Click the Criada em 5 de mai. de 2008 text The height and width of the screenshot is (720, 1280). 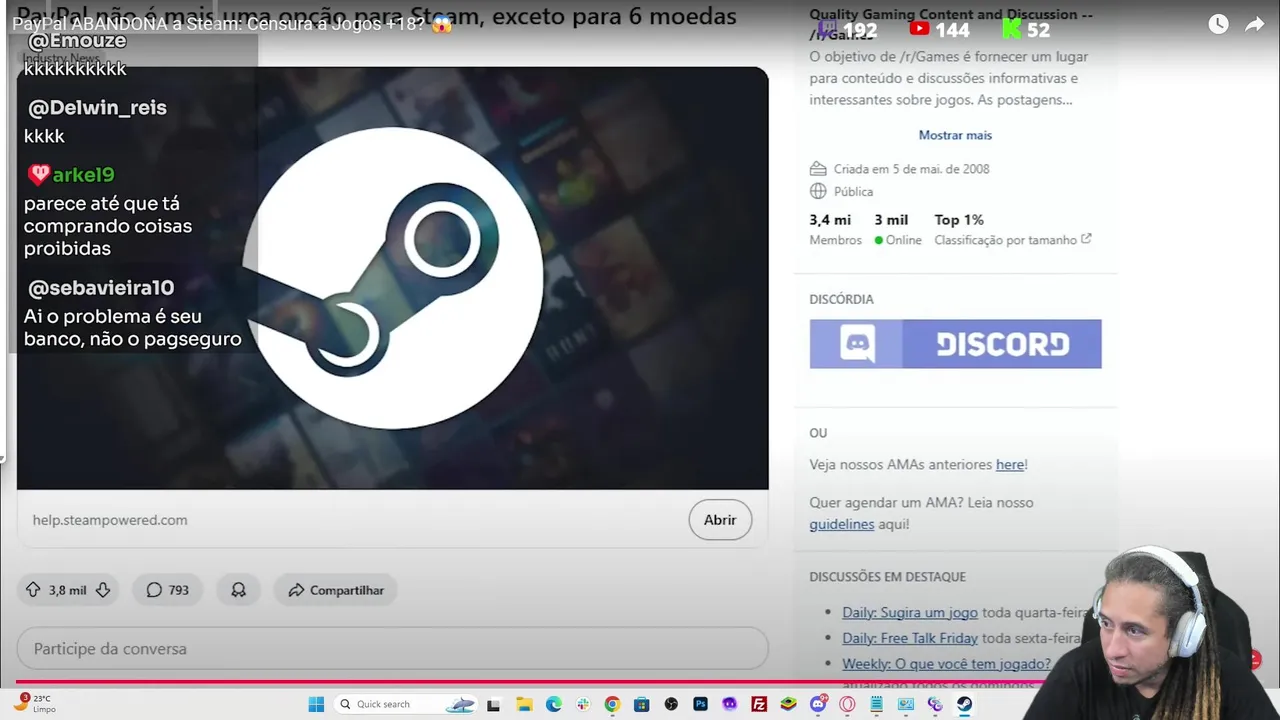click(911, 169)
